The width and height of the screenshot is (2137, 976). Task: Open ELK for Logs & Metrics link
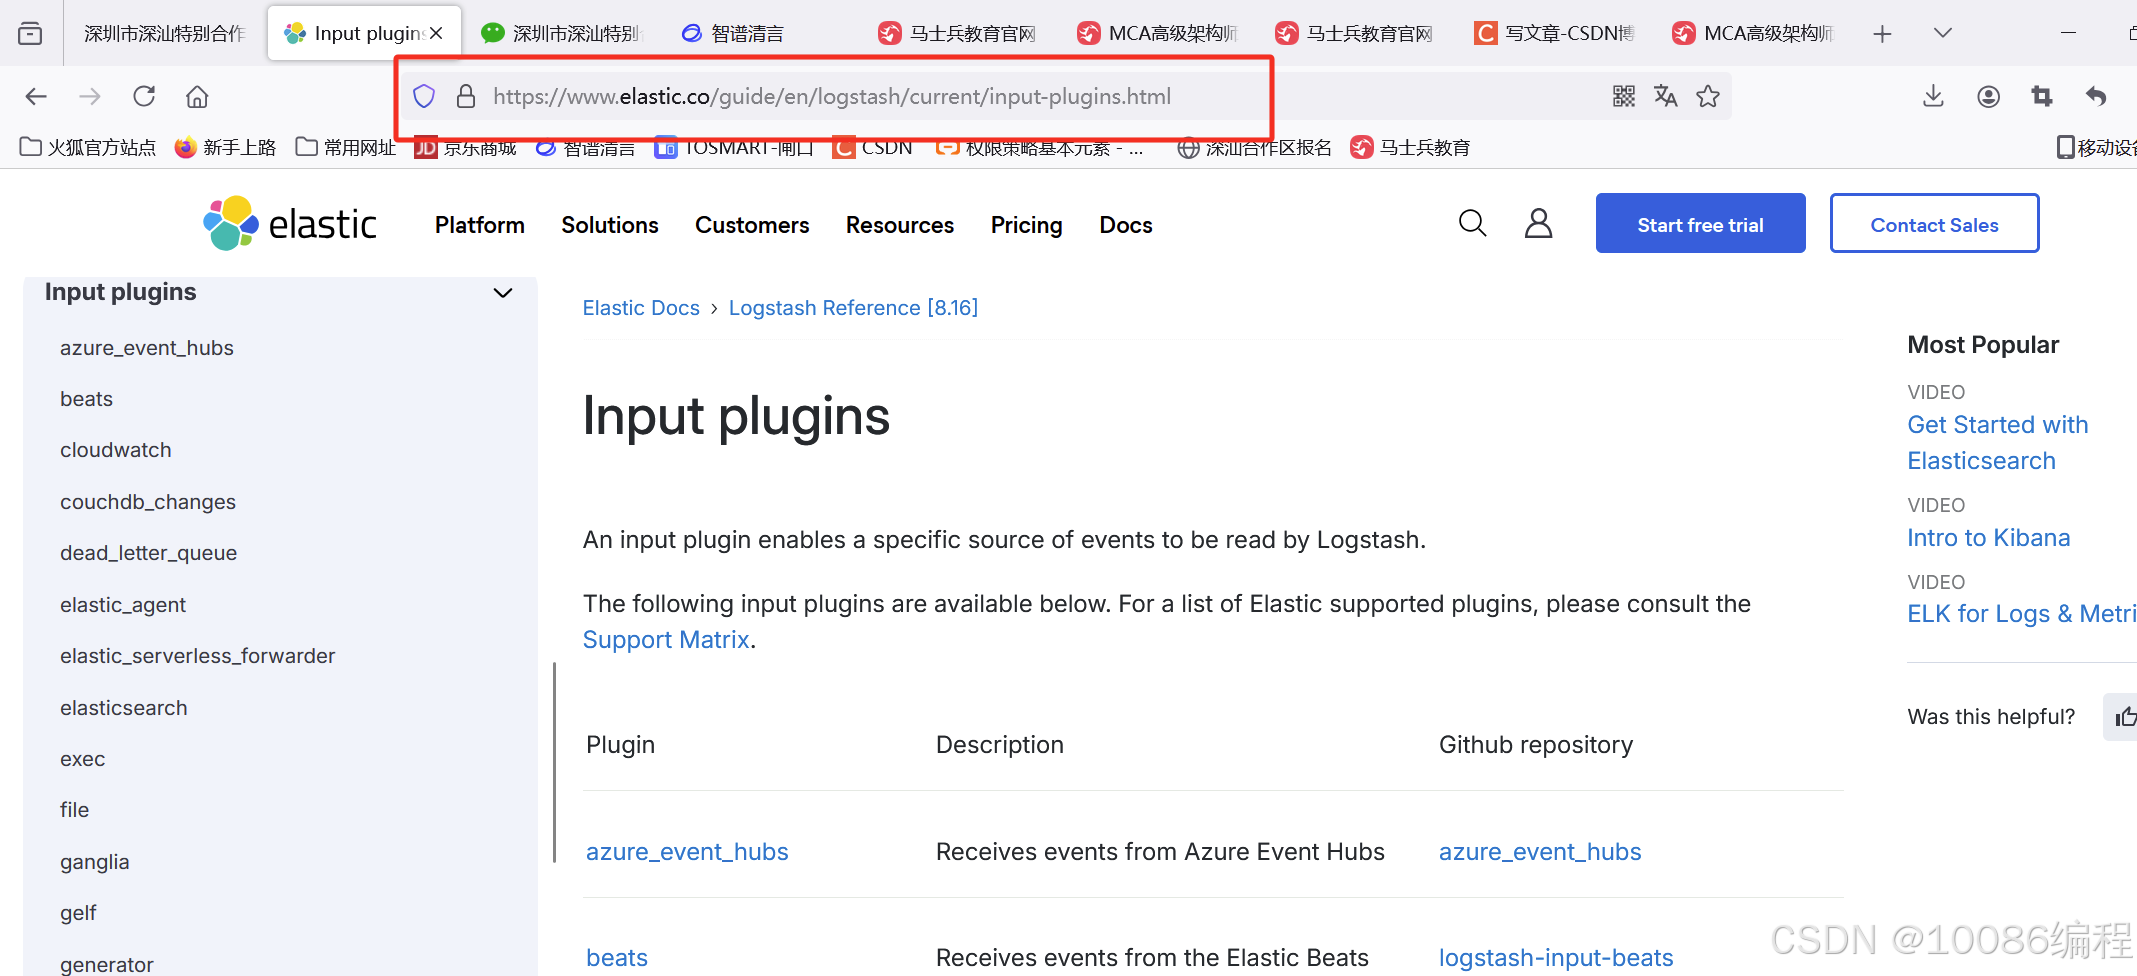(x=2021, y=614)
